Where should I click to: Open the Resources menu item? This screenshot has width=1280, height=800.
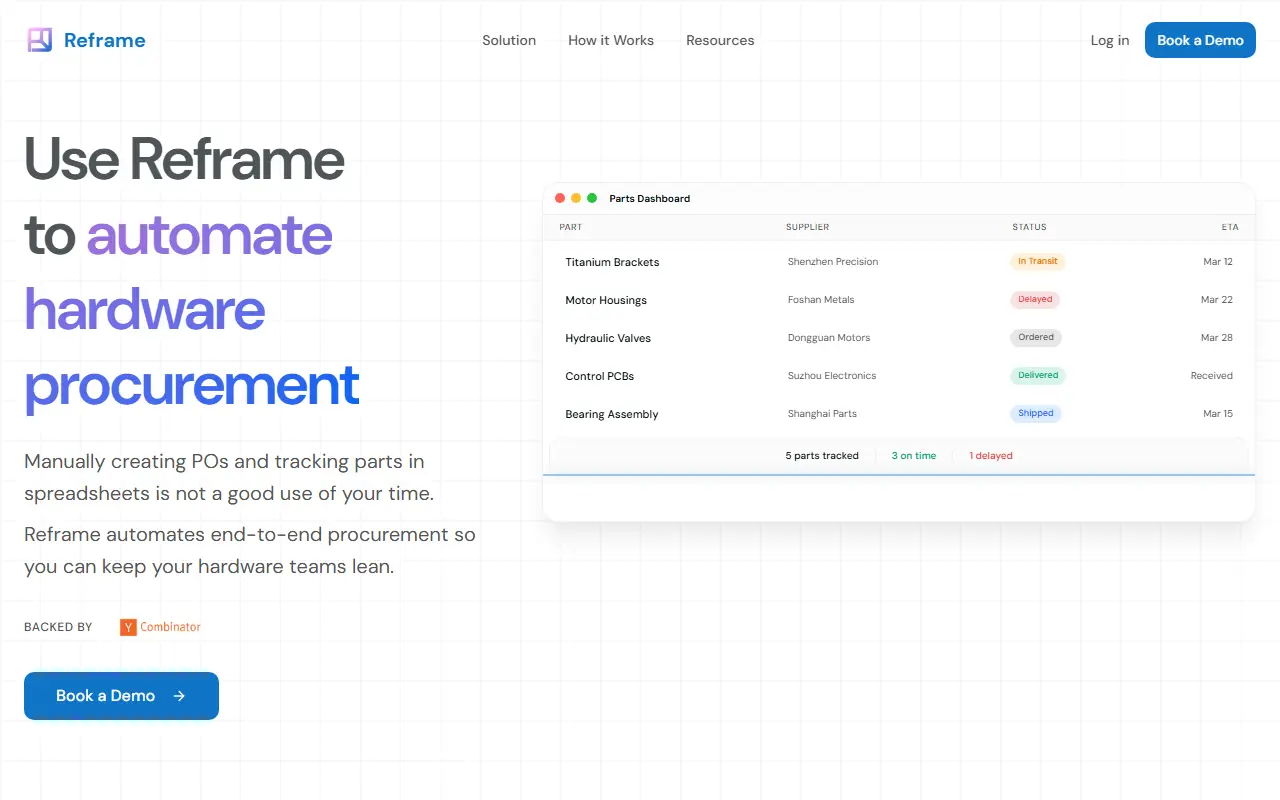pyautogui.click(x=720, y=40)
